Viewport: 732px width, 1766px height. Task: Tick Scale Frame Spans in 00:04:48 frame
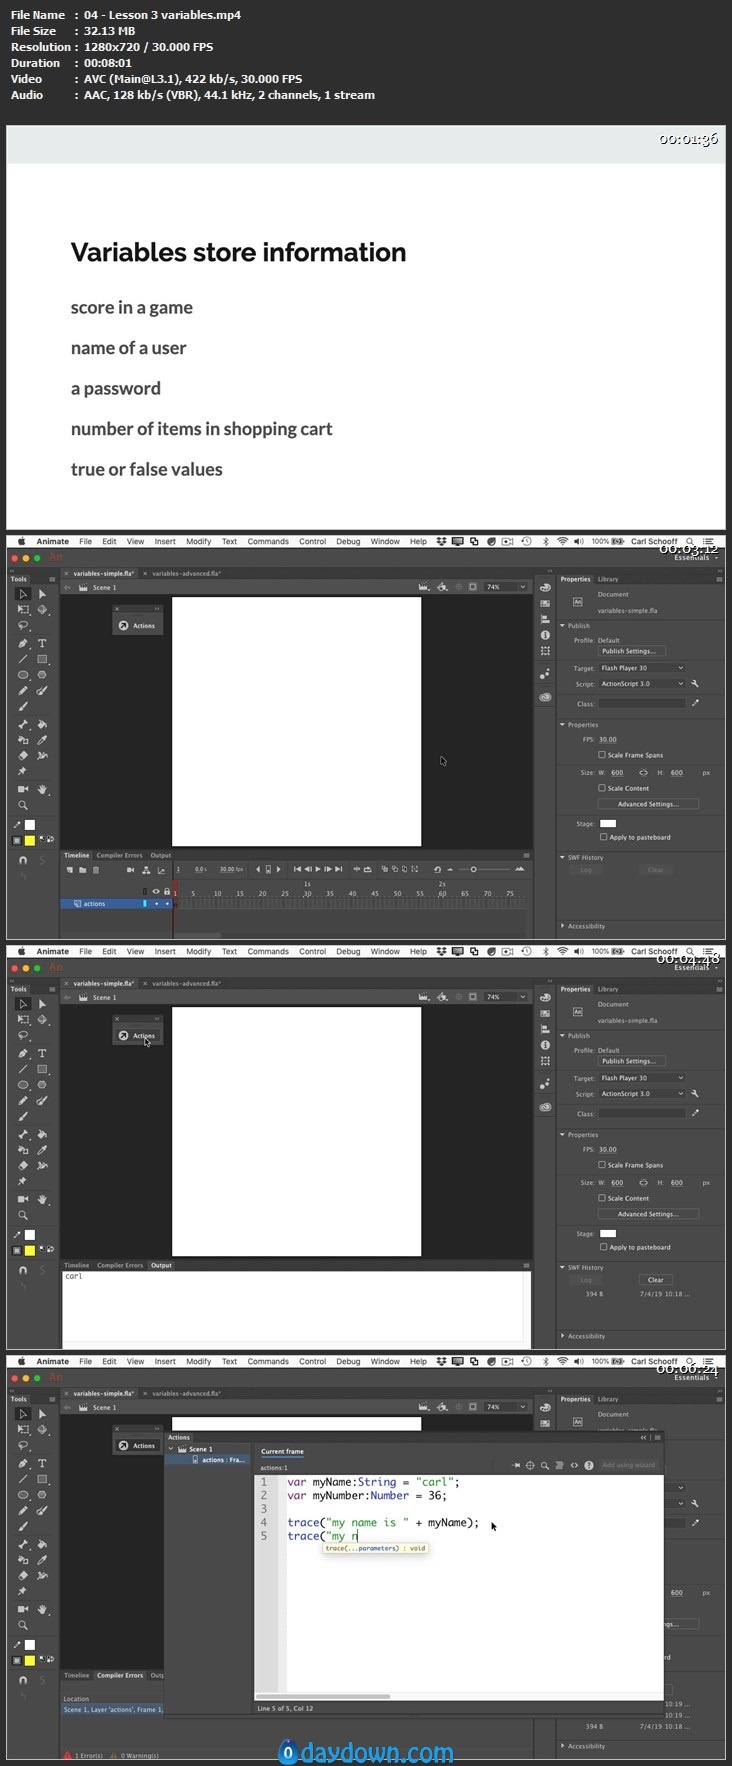pos(602,1165)
